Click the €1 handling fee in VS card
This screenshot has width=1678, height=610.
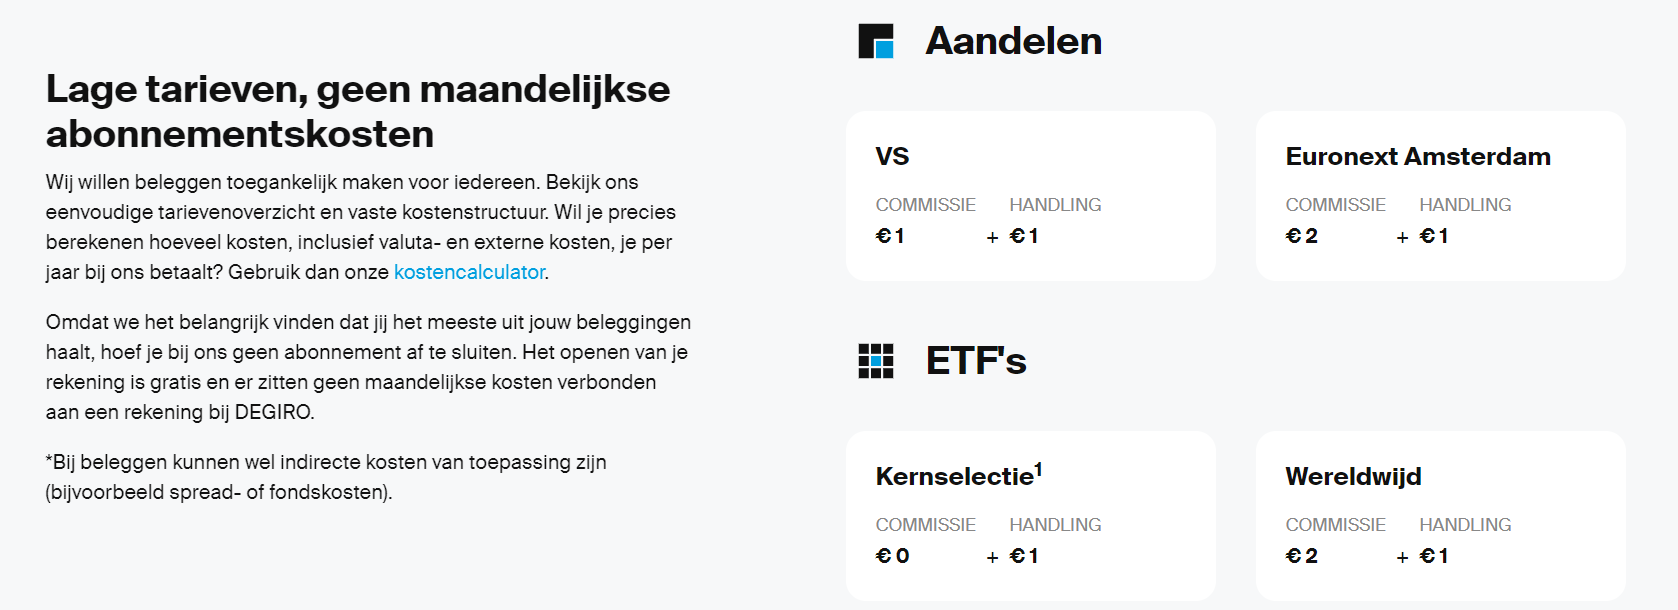tap(1024, 236)
